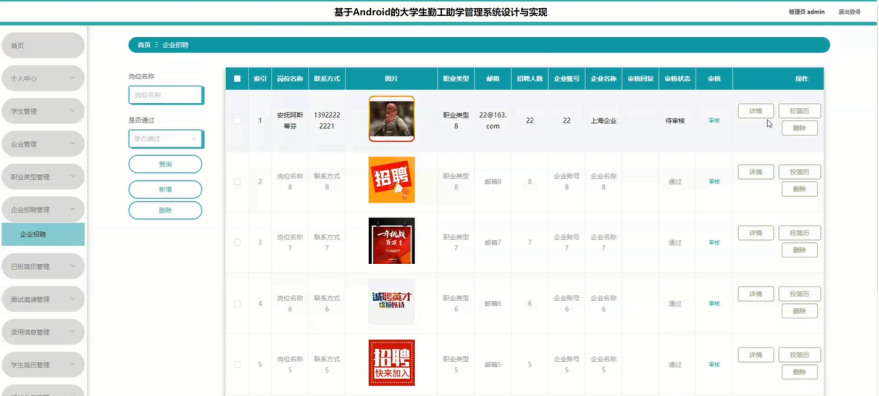Open the 是否通过 filter dropdown

(166, 139)
